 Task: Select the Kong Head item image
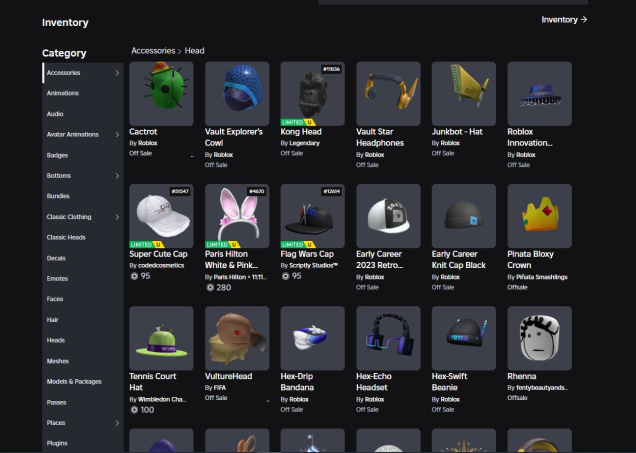[312, 93]
